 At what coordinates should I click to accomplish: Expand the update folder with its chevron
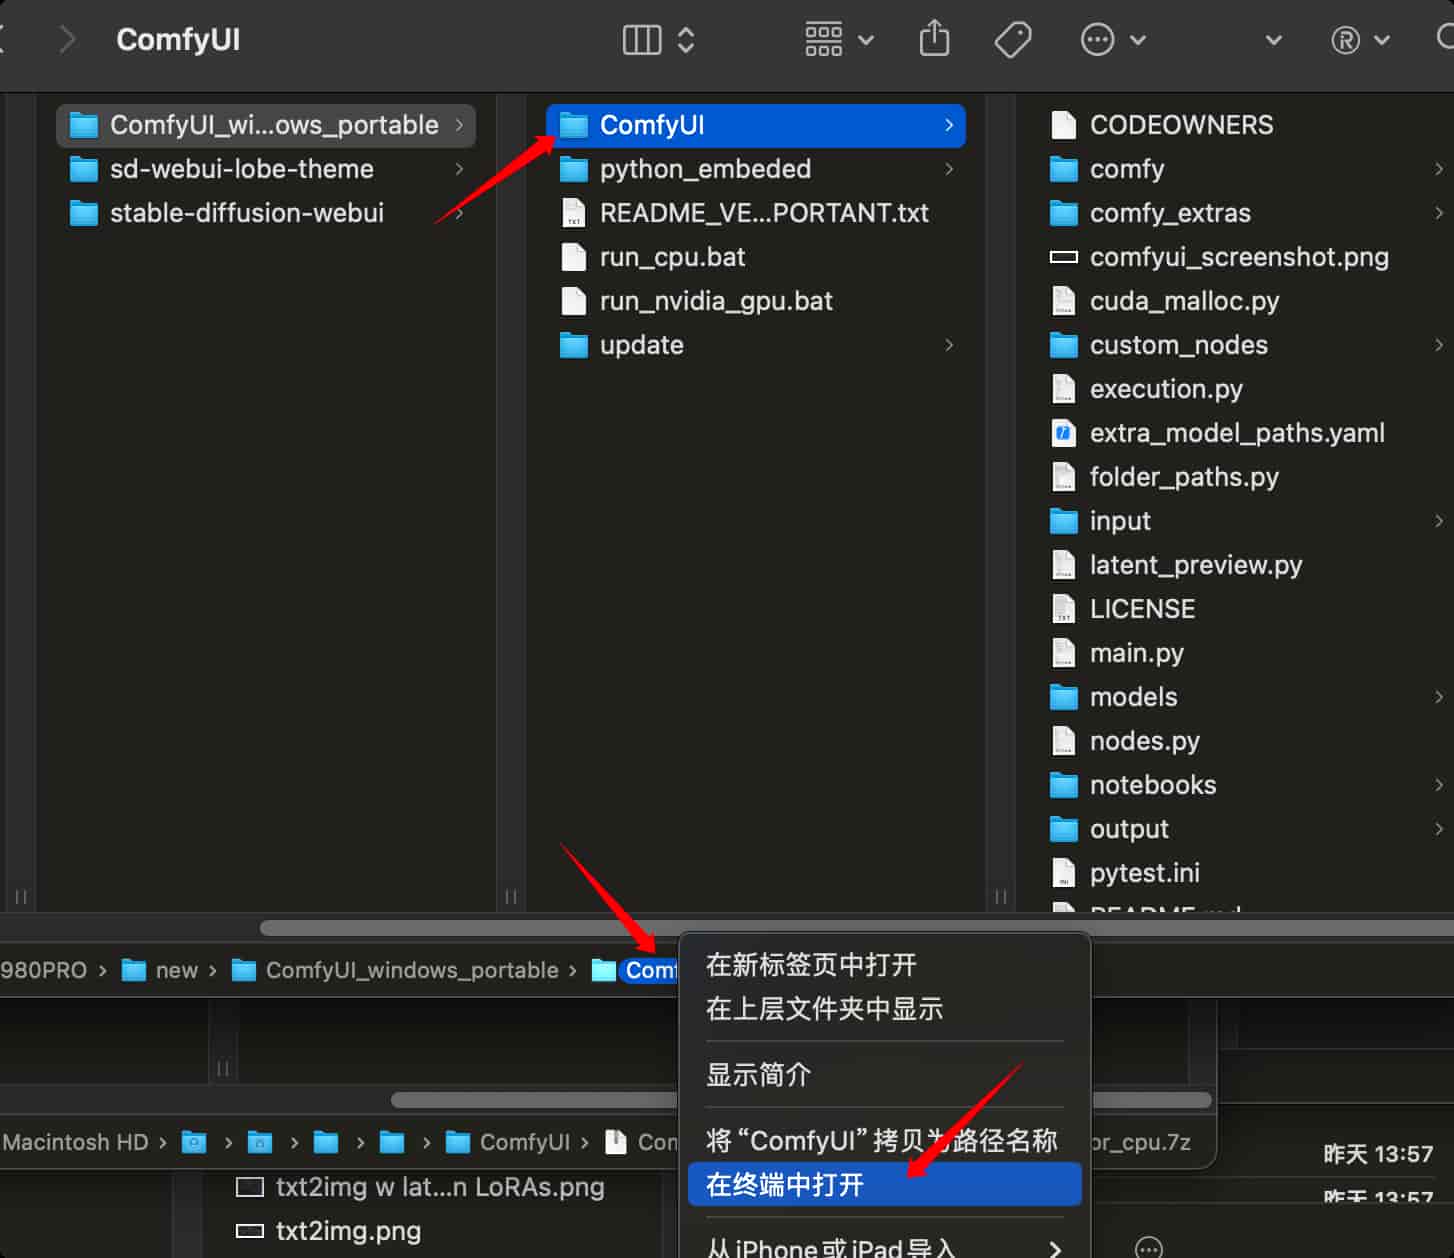coord(949,345)
